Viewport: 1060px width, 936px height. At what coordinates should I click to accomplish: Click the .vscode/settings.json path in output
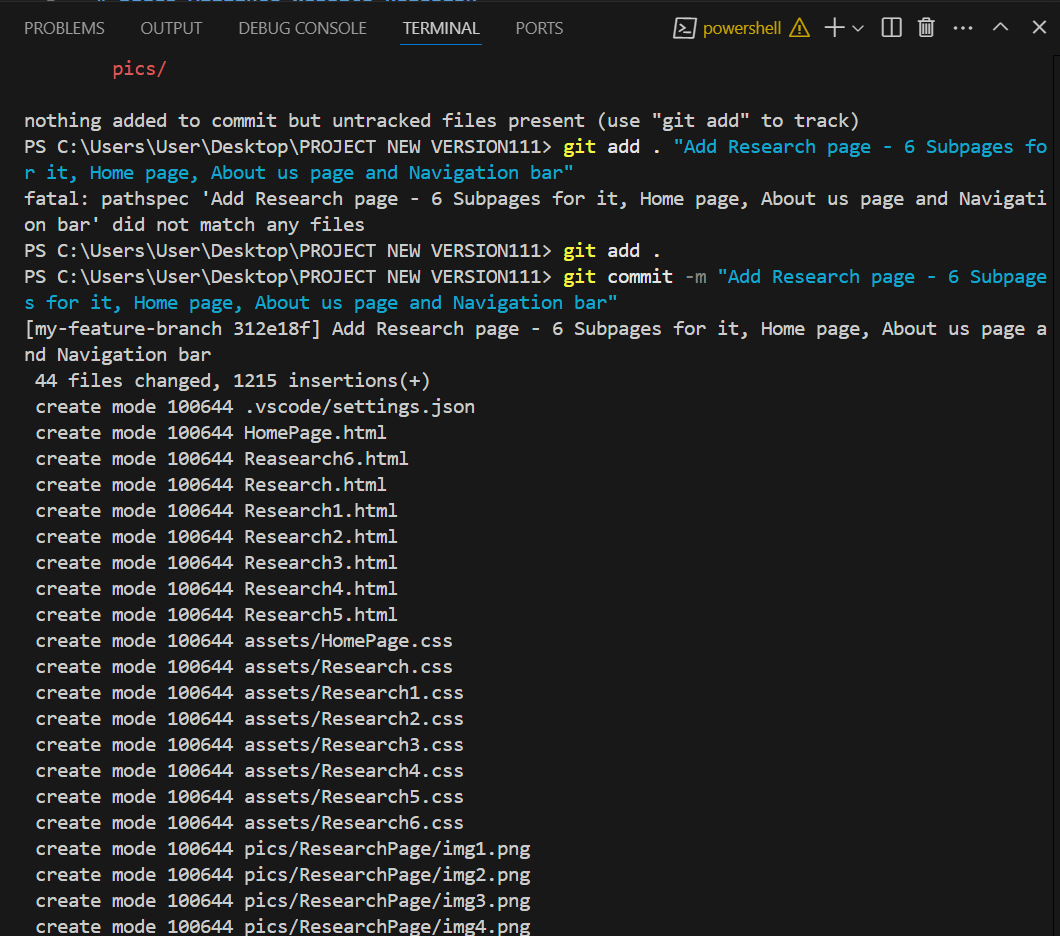359,407
